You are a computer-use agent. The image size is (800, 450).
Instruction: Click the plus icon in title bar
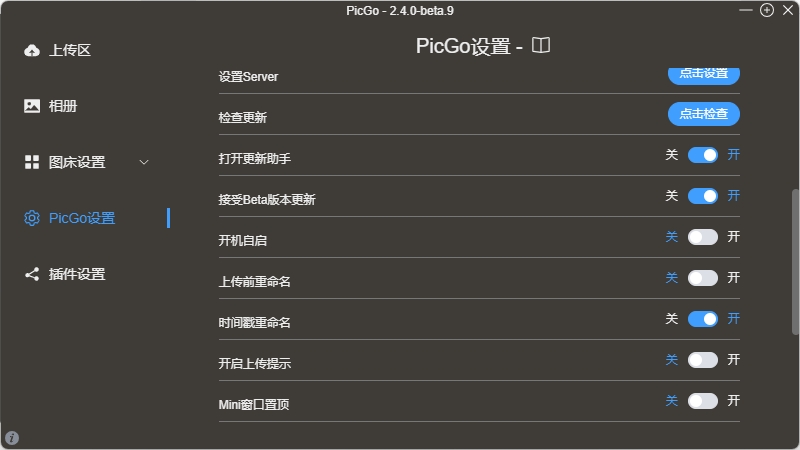pyautogui.click(x=767, y=10)
